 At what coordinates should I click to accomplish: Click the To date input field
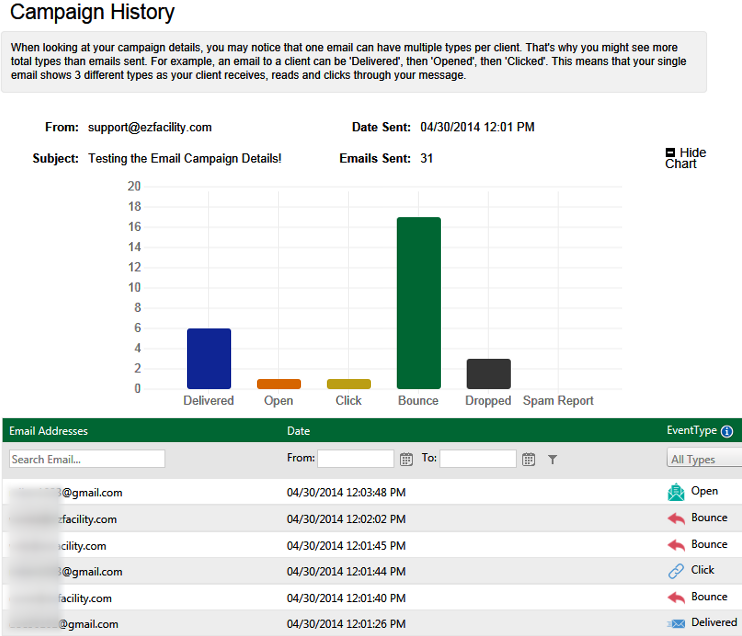(x=478, y=459)
